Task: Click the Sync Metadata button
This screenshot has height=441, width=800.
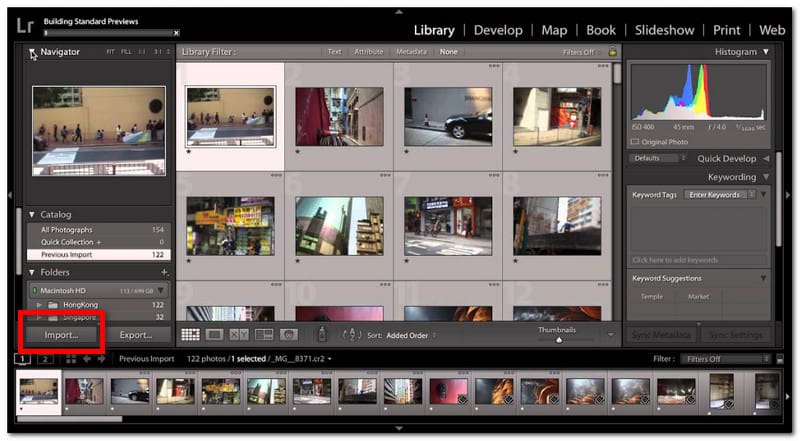Action: pyautogui.click(x=661, y=335)
